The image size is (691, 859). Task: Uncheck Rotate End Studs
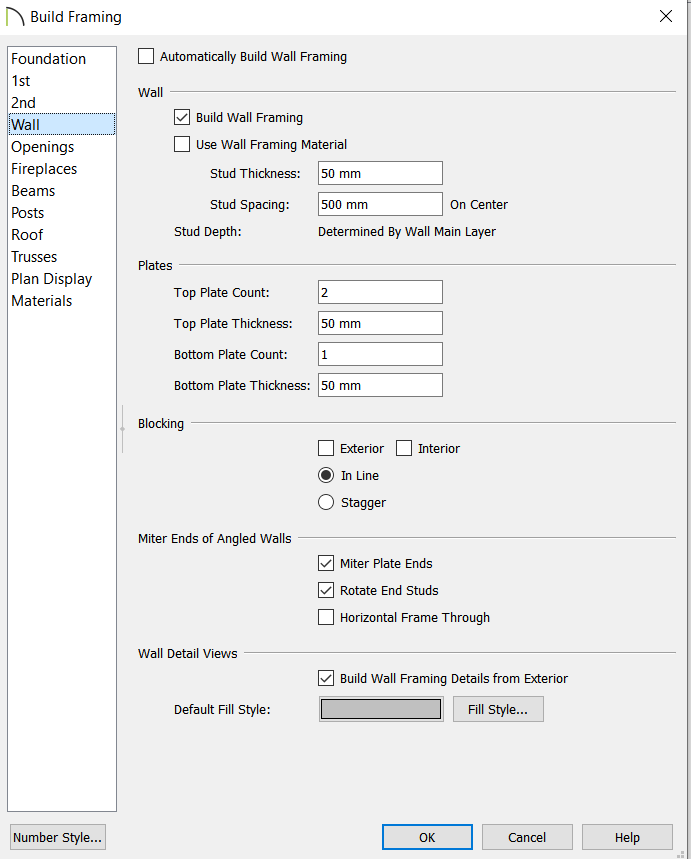tap(326, 590)
